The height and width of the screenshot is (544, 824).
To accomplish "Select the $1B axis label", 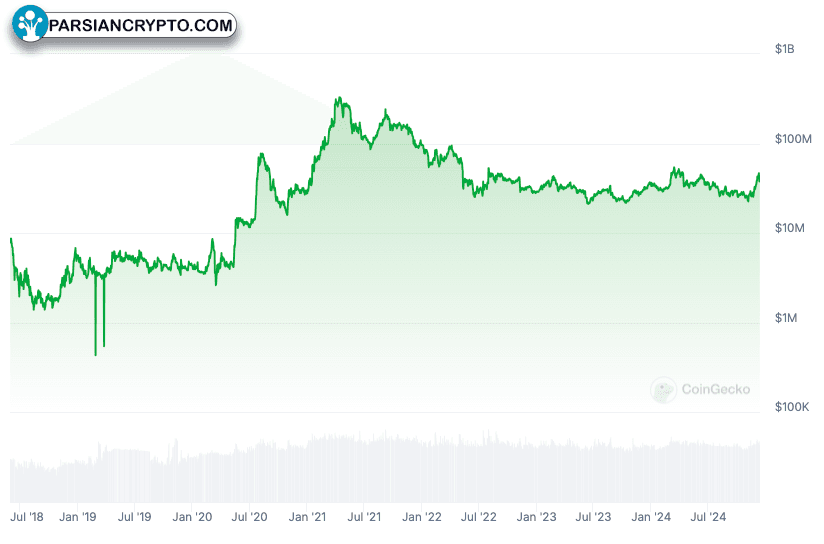I will tap(784, 49).
